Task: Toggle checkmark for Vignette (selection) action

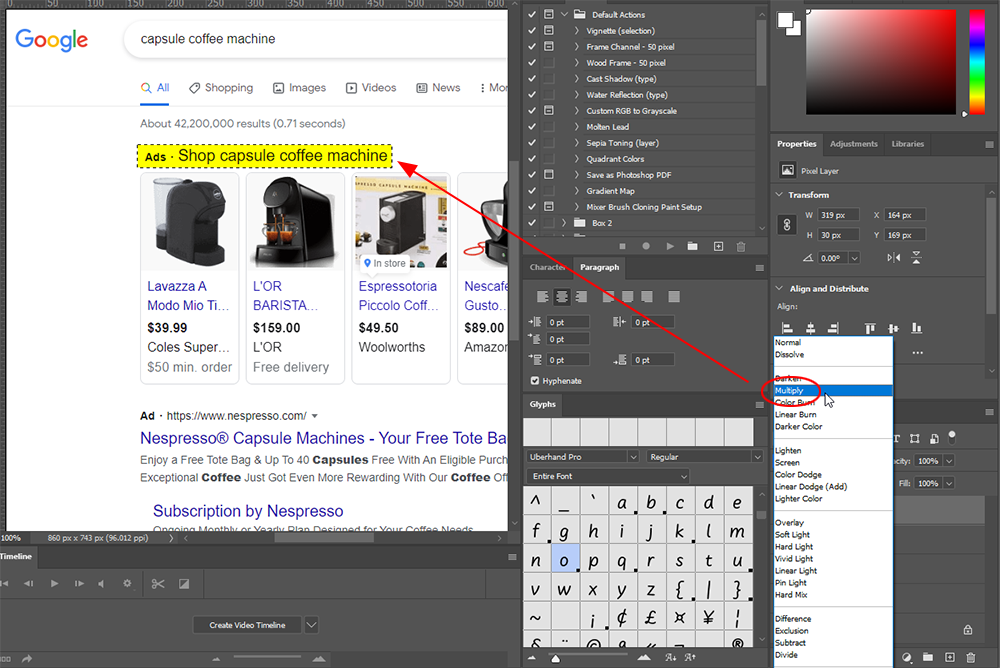Action: [x=532, y=31]
